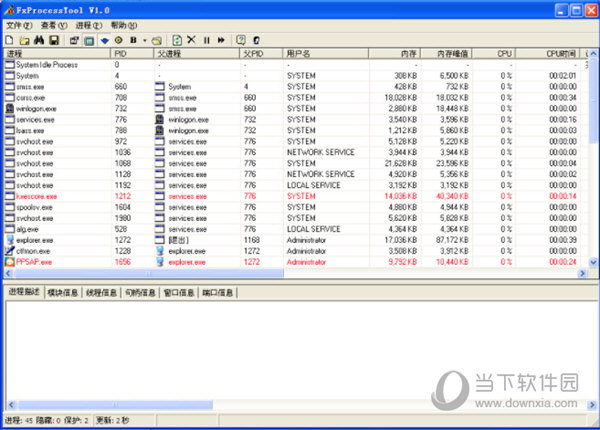Click the X kill process icon
The height and width of the screenshot is (430, 600).
click(191, 39)
